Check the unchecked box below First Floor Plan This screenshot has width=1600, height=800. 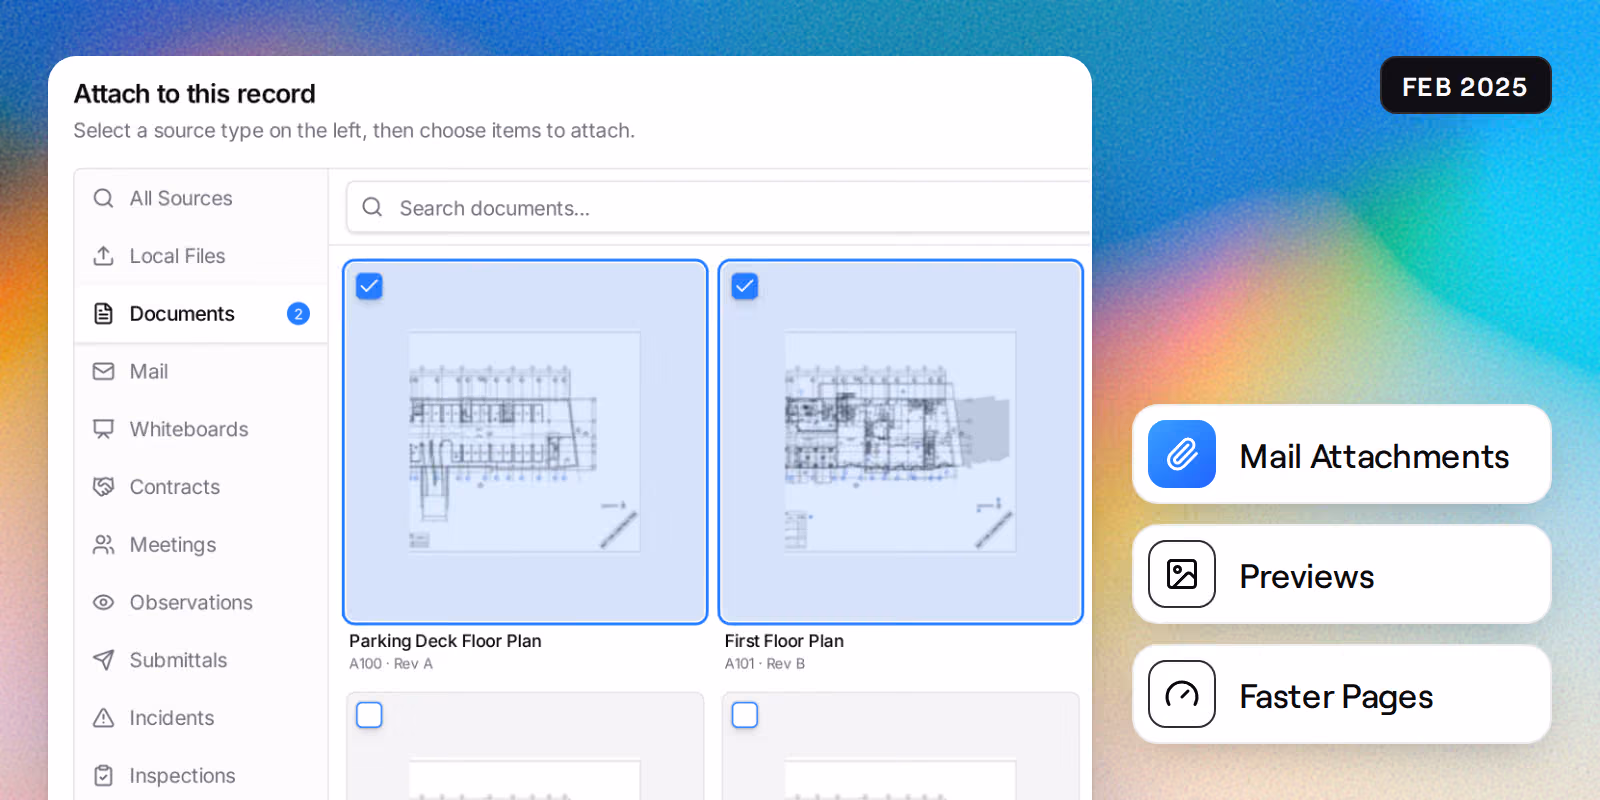(x=745, y=715)
